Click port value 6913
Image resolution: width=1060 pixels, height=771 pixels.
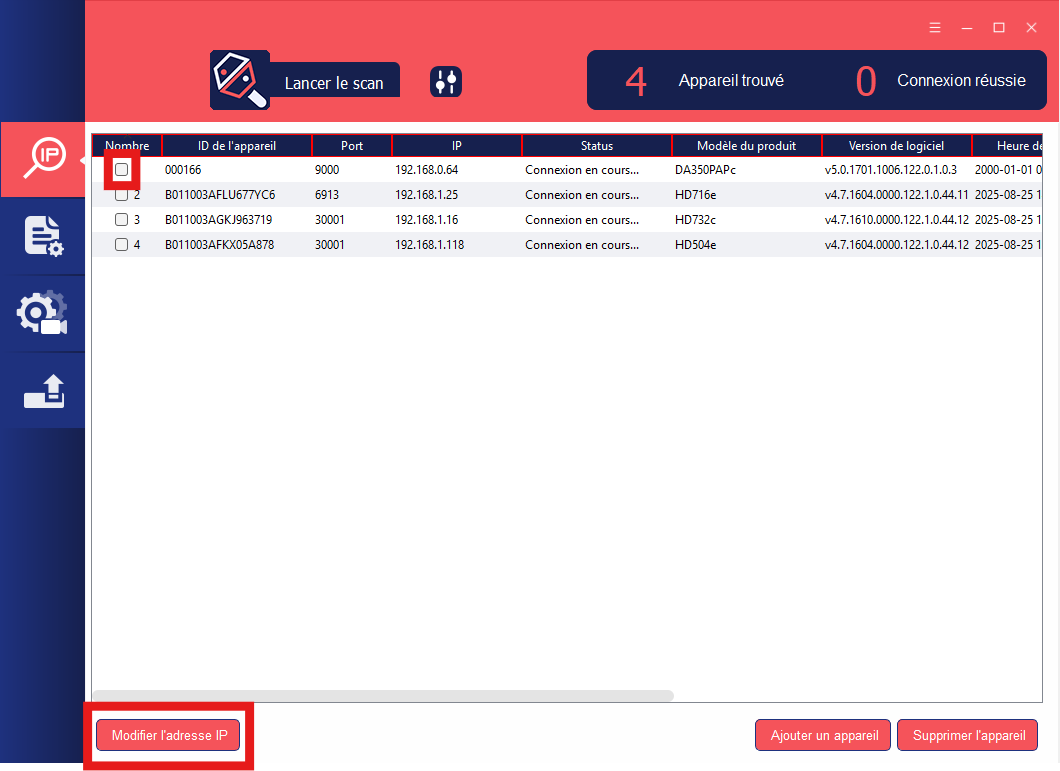pyautogui.click(x=327, y=195)
